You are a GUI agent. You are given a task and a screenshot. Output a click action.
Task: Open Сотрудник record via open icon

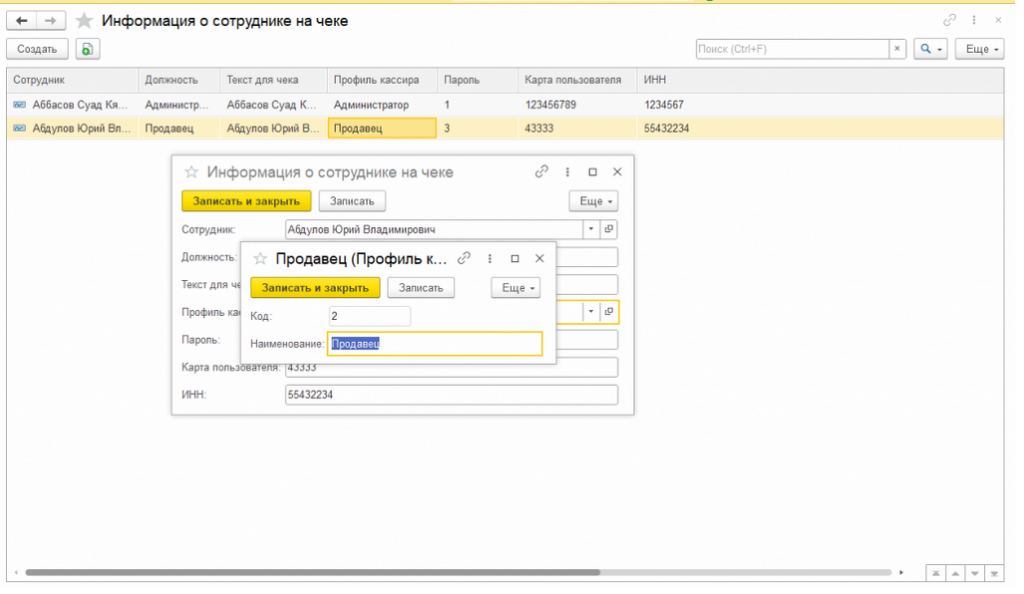[609, 230]
